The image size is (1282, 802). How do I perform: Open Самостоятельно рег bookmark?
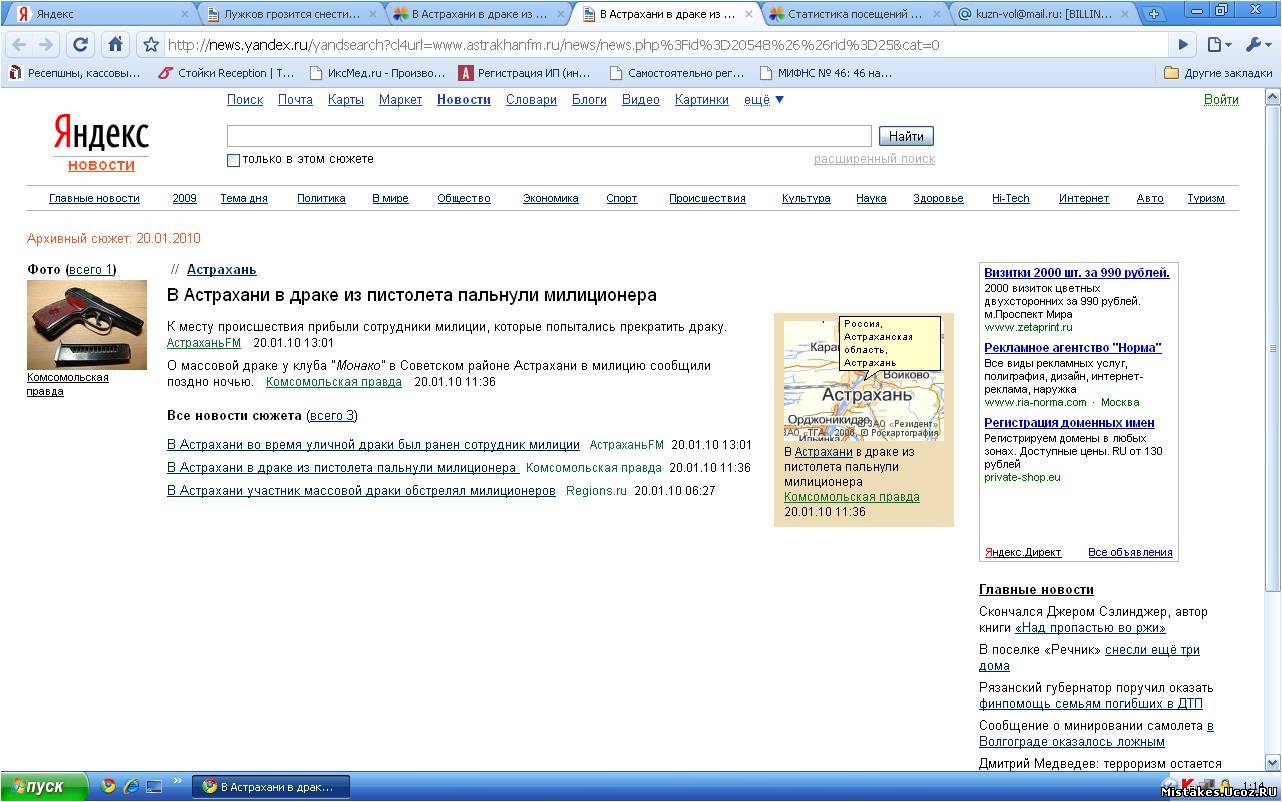pos(677,72)
